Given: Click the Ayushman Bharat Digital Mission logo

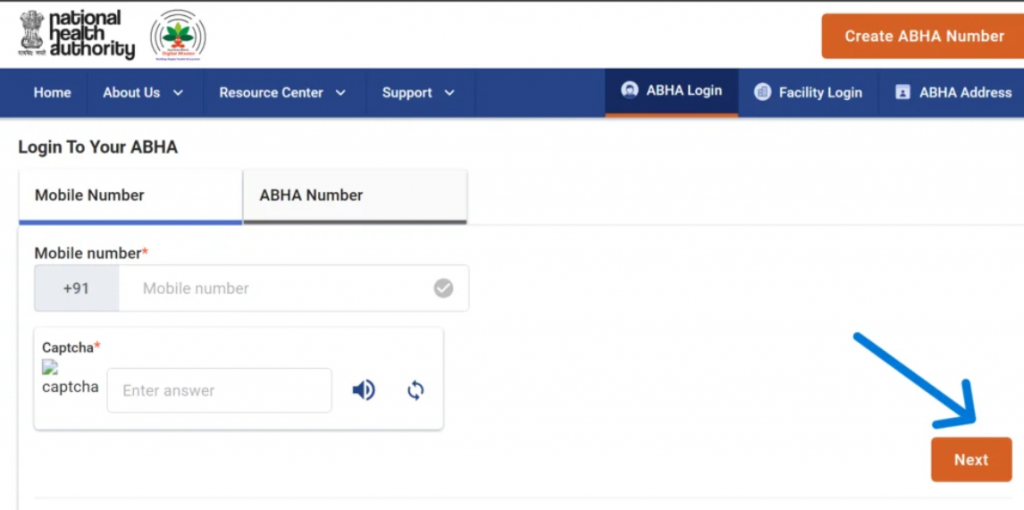Looking at the screenshot, I should click(x=178, y=35).
